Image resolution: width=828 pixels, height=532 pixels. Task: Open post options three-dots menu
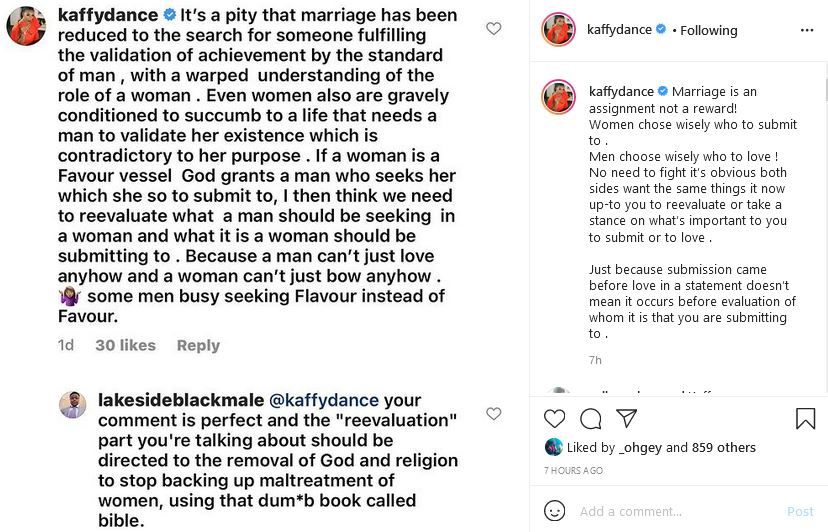tap(807, 30)
